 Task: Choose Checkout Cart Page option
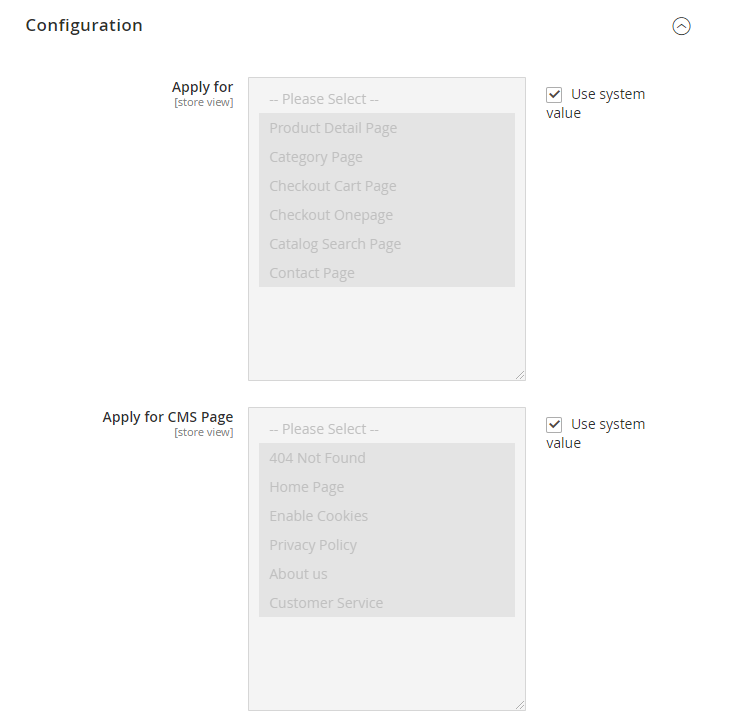coord(332,186)
